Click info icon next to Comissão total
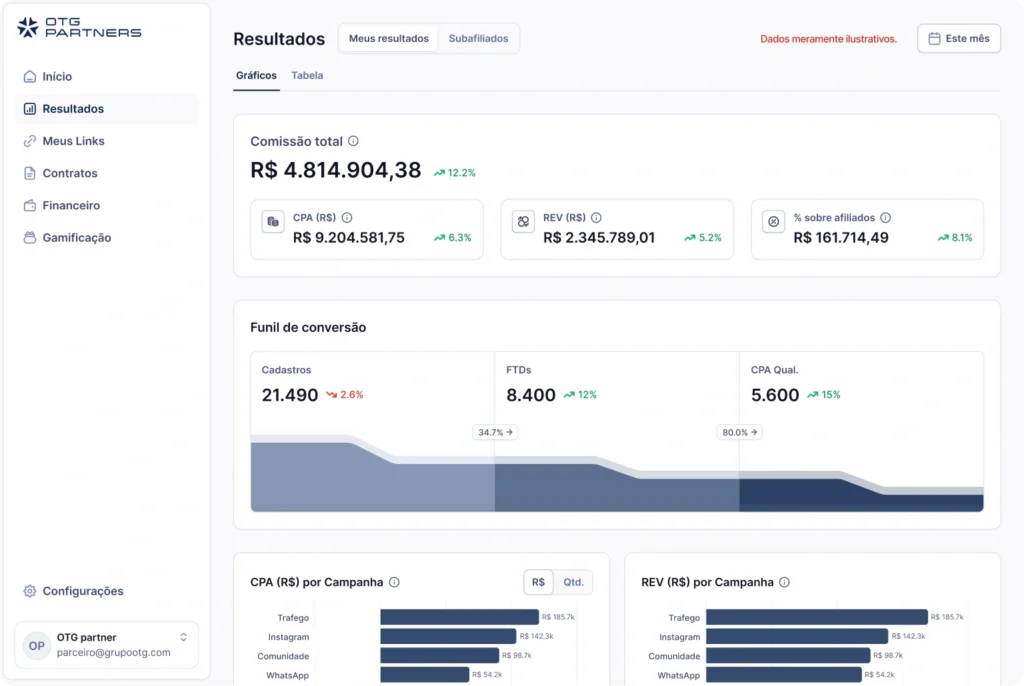 [353, 142]
